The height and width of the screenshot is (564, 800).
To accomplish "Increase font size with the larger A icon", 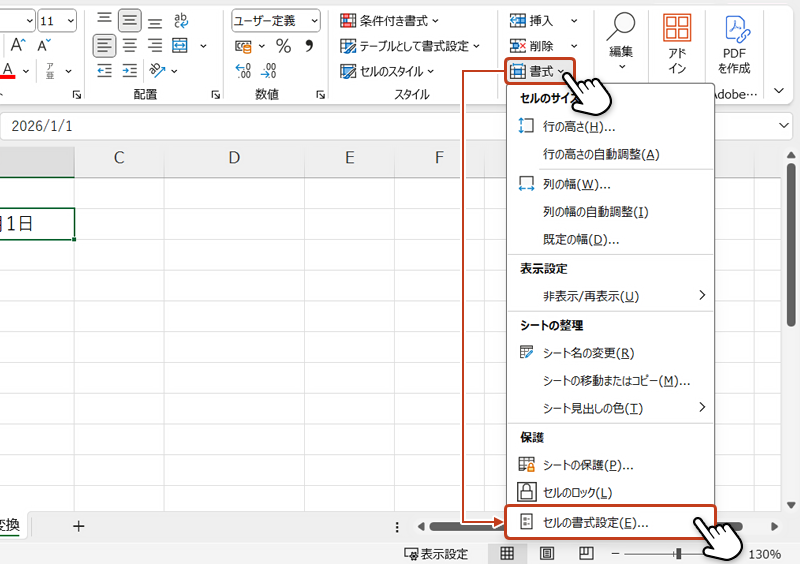I will [18, 45].
